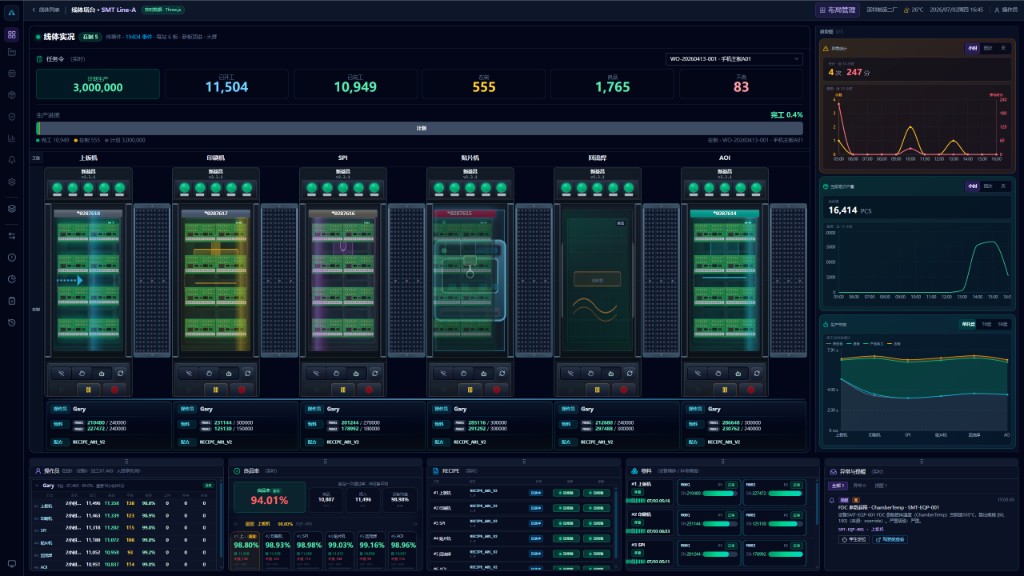Viewport: 1024px width, 576px height.
Task: Open the 布局管理 layout management button
Action: 838,10
